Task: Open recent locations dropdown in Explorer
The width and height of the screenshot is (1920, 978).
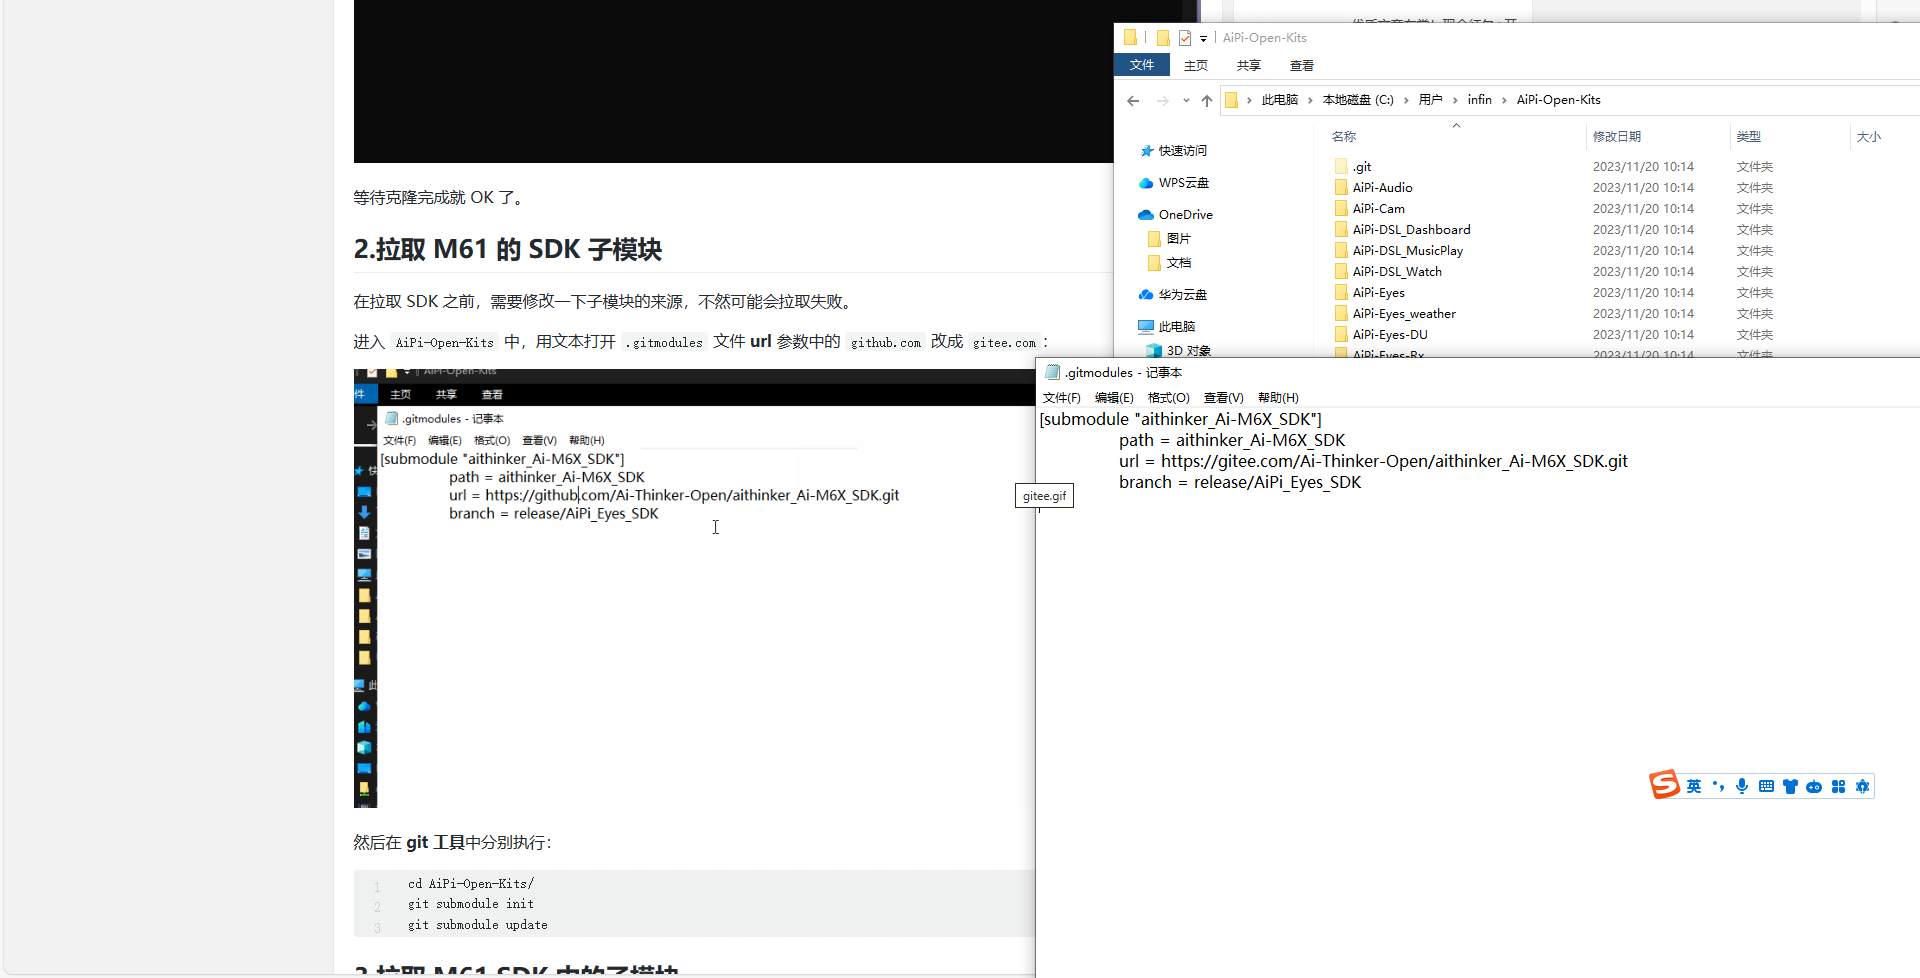Action: (1186, 100)
